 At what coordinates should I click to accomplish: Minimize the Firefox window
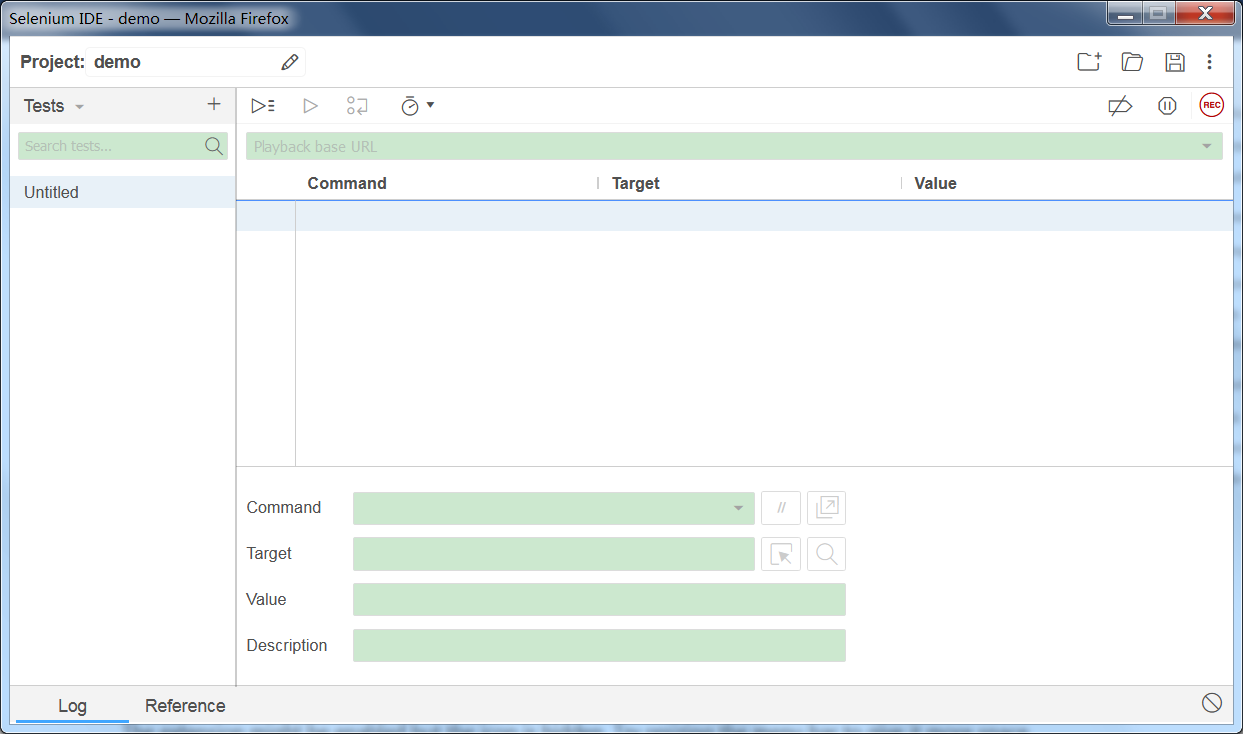1125,13
